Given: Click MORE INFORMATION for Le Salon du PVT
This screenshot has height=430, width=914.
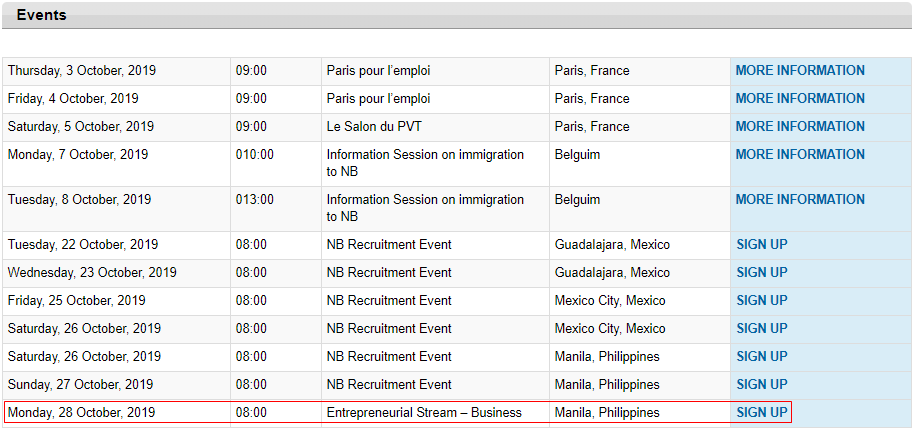Looking at the screenshot, I should (800, 127).
